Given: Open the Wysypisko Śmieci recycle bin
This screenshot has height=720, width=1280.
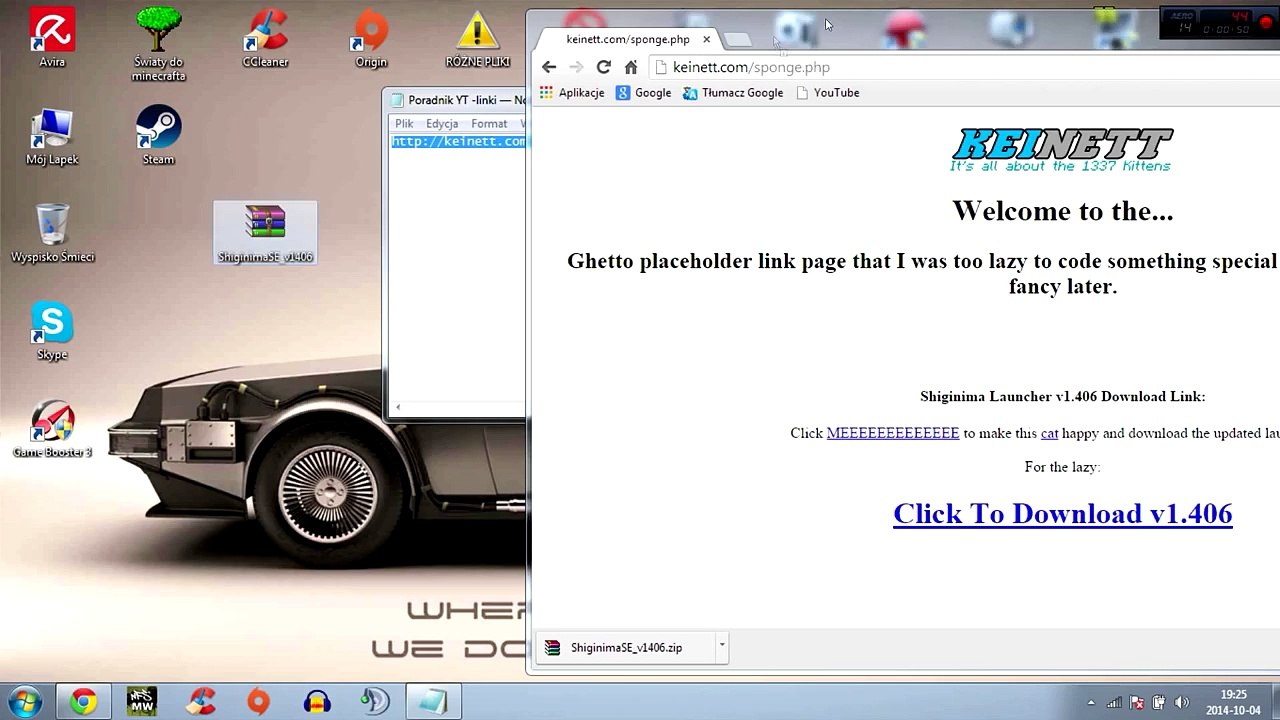Looking at the screenshot, I should 52,233.
